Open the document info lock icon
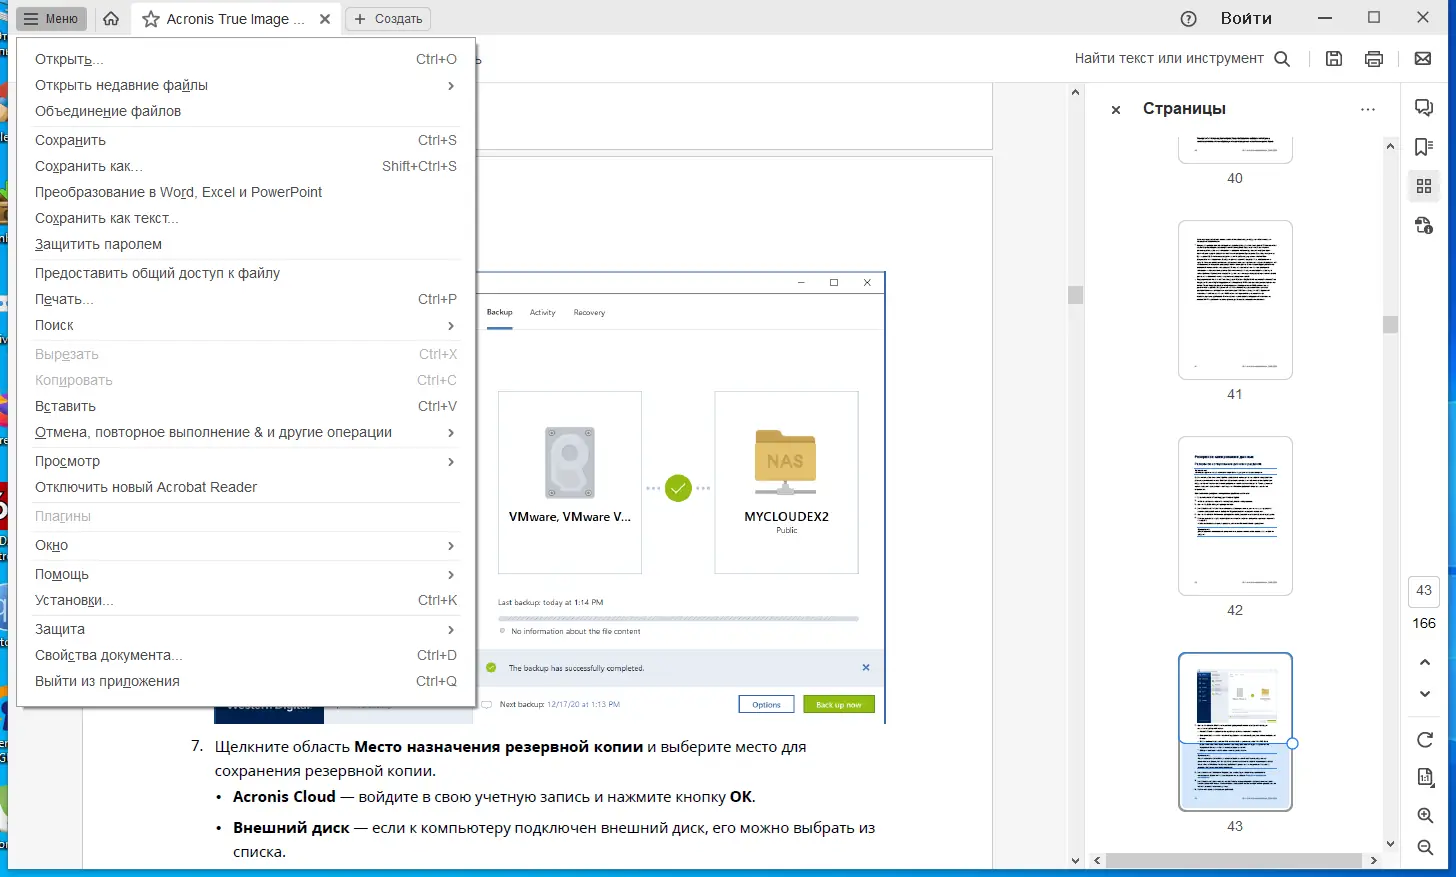 point(1424,225)
